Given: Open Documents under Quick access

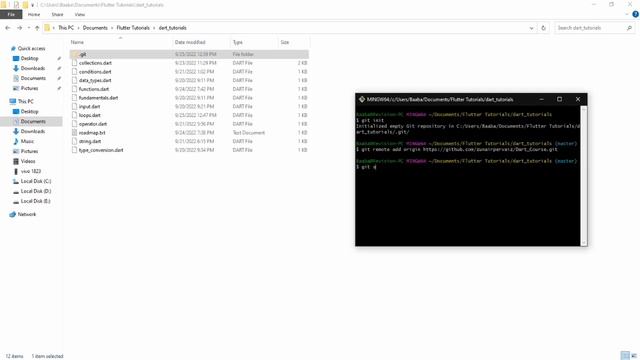Looking at the screenshot, I should 33,78.
